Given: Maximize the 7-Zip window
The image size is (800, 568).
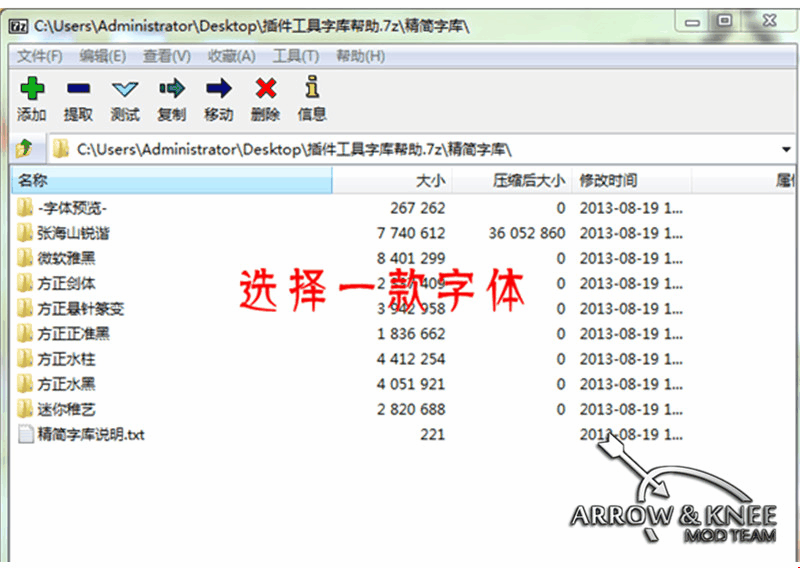Looking at the screenshot, I should click(x=724, y=21).
